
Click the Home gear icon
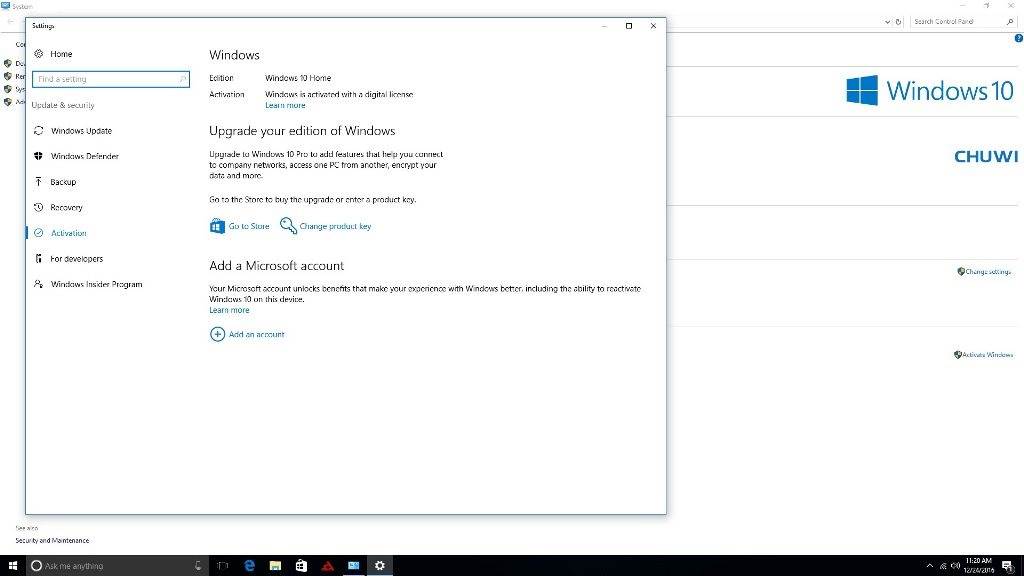point(38,54)
